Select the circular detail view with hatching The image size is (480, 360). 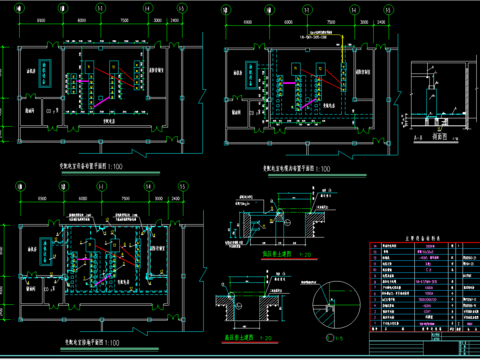[336, 305]
